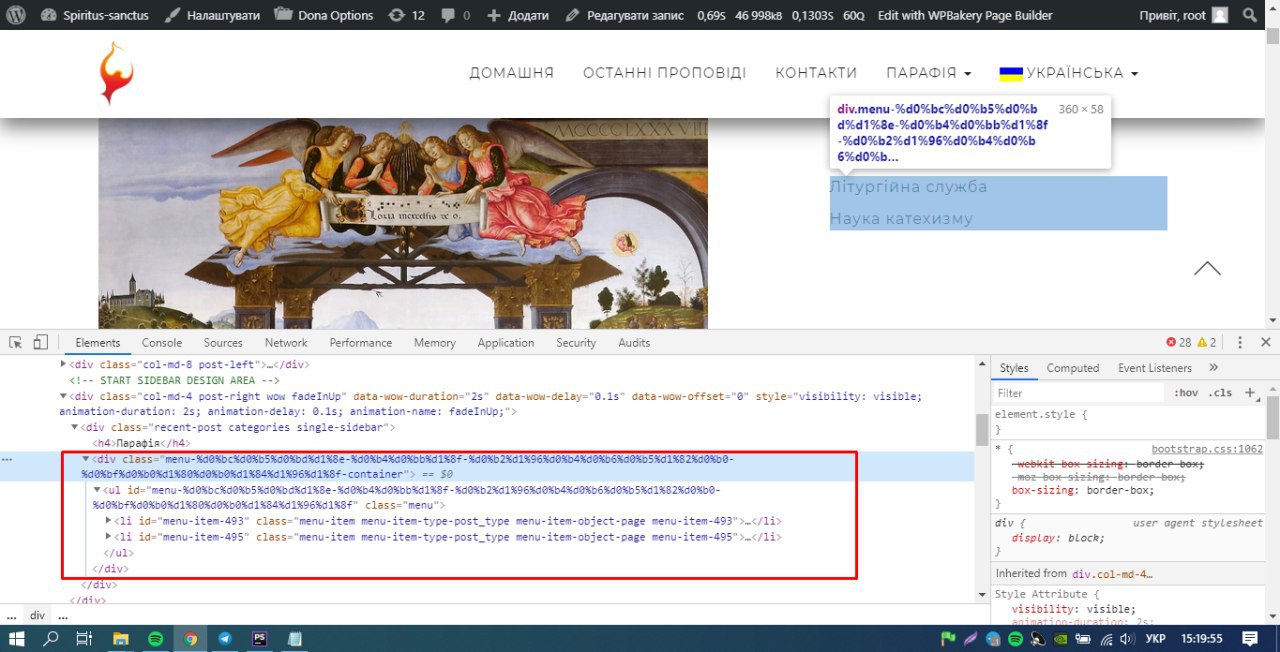The height and width of the screenshot is (652, 1280).
Task: Click the three dots beside selected DOM row
Action: tap(8, 459)
